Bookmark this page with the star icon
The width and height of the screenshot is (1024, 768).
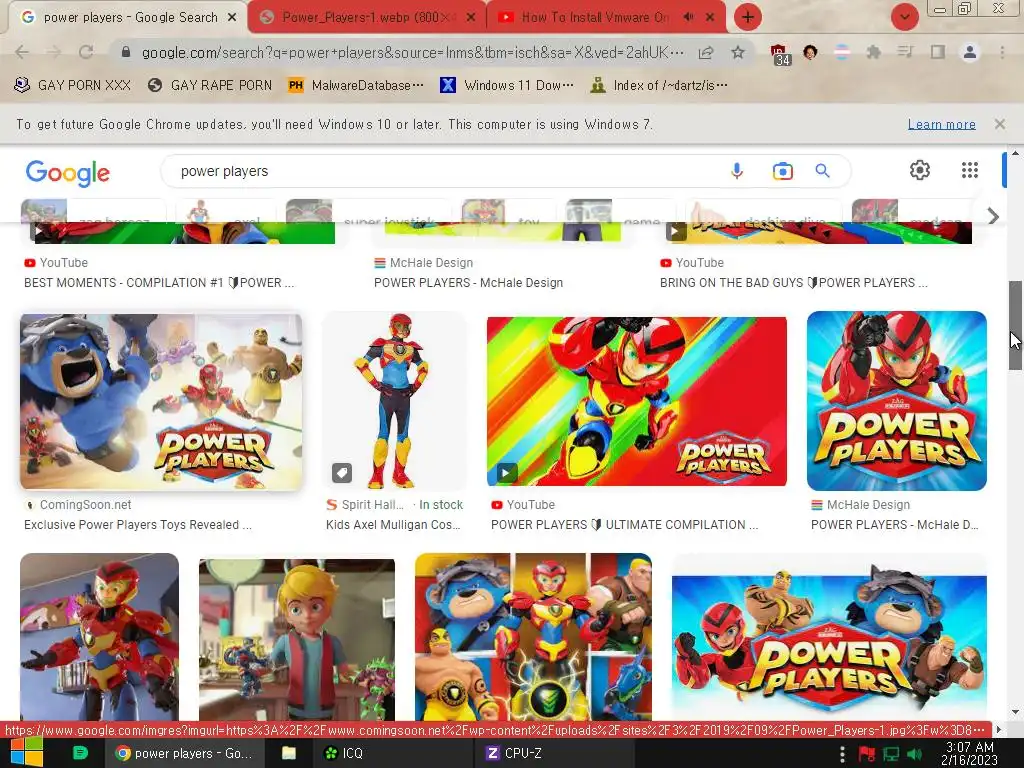tap(738, 52)
